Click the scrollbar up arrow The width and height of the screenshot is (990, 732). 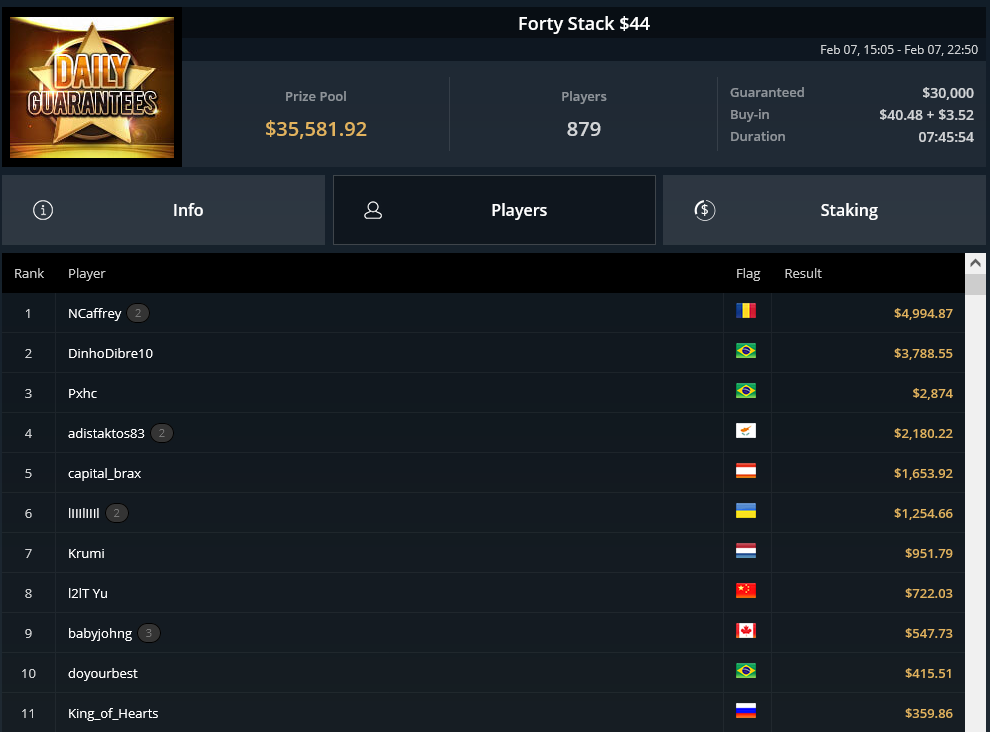tap(975, 263)
